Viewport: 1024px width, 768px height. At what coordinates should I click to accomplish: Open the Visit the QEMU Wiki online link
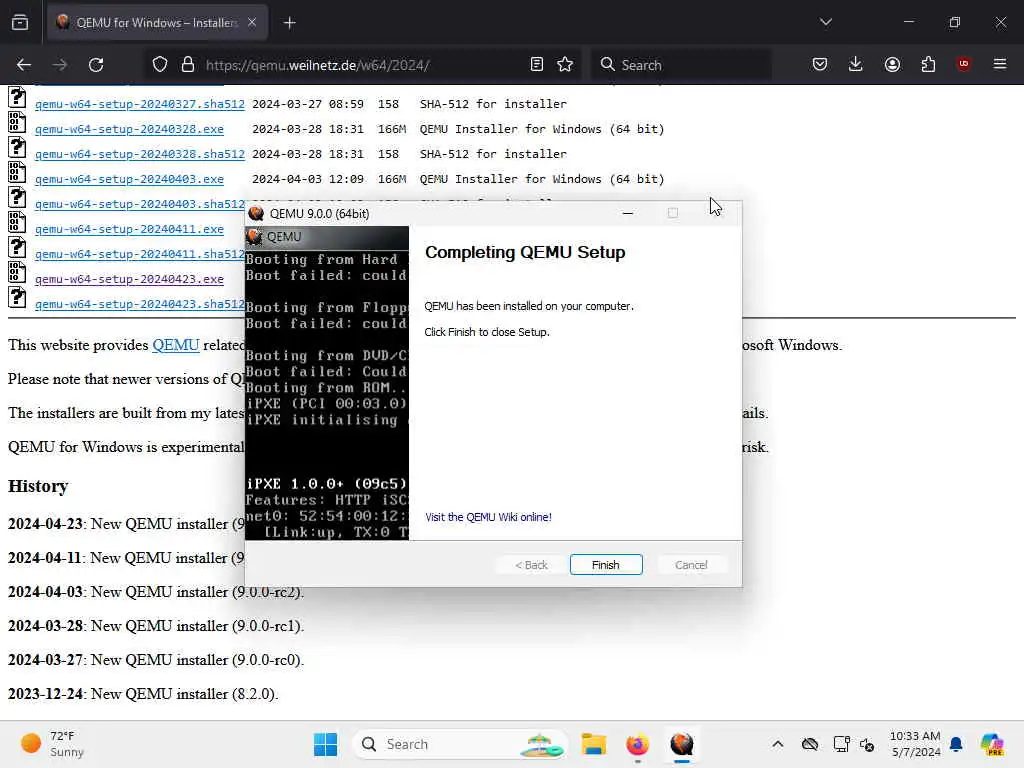[x=488, y=517]
